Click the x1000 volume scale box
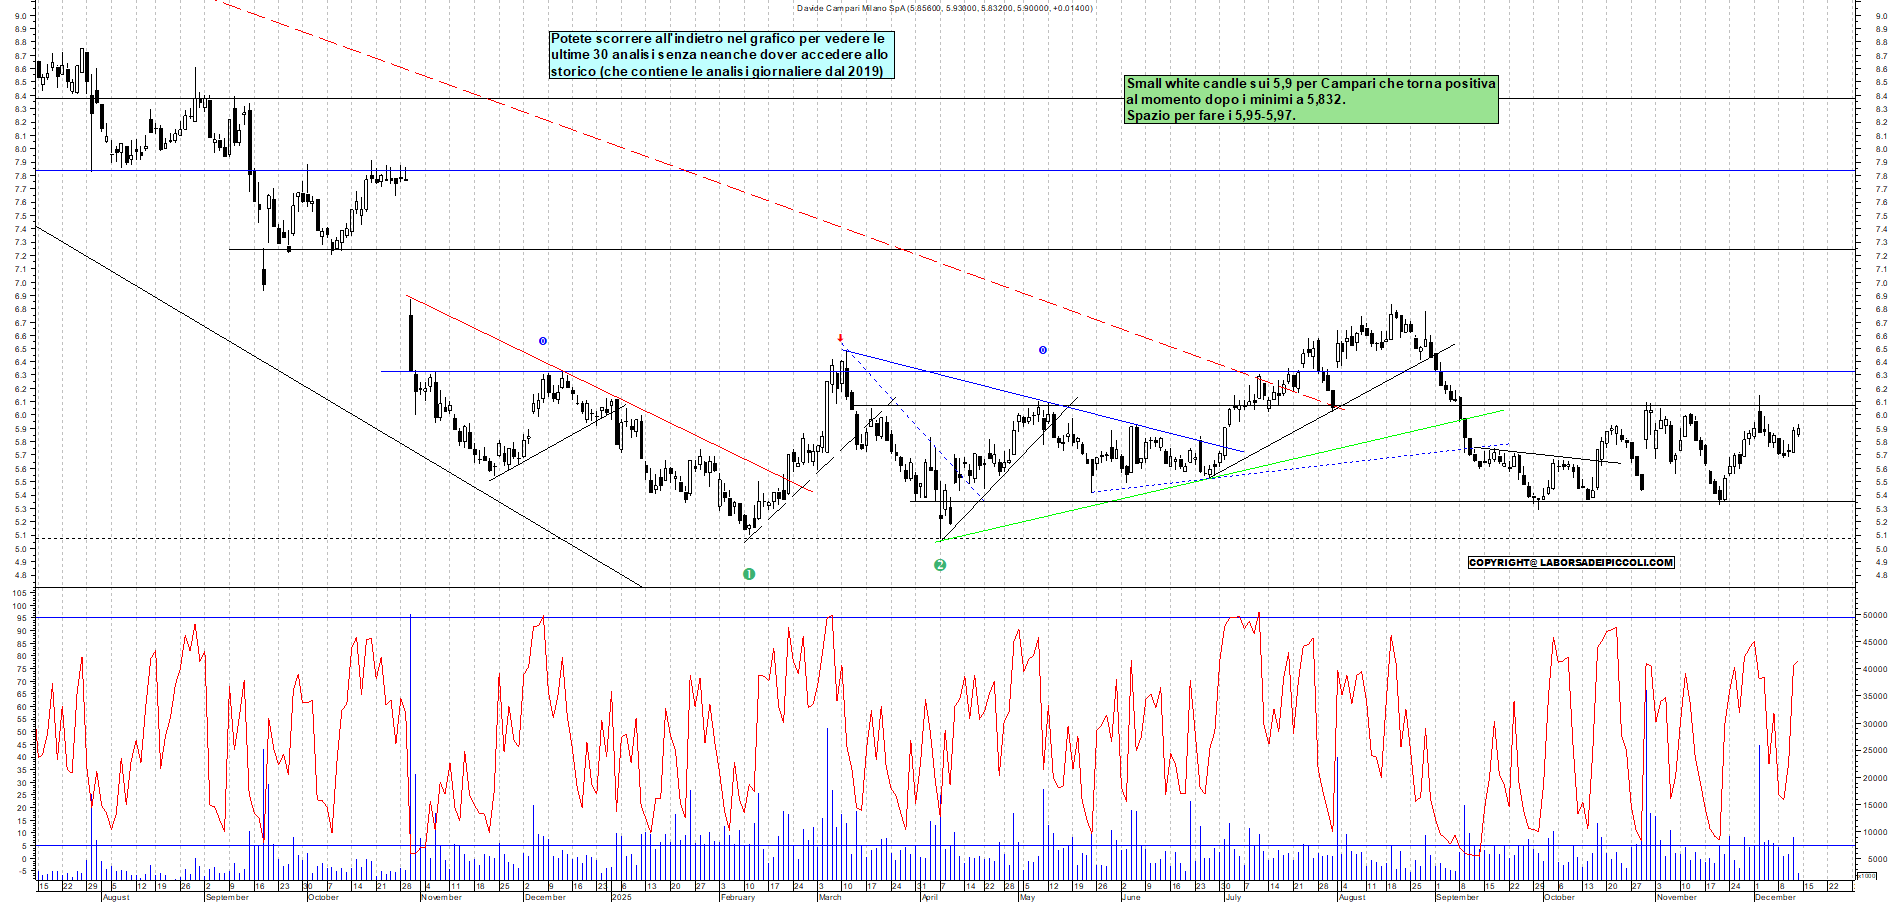Viewport: 1890px width, 902px height. tap(1866, 875)
